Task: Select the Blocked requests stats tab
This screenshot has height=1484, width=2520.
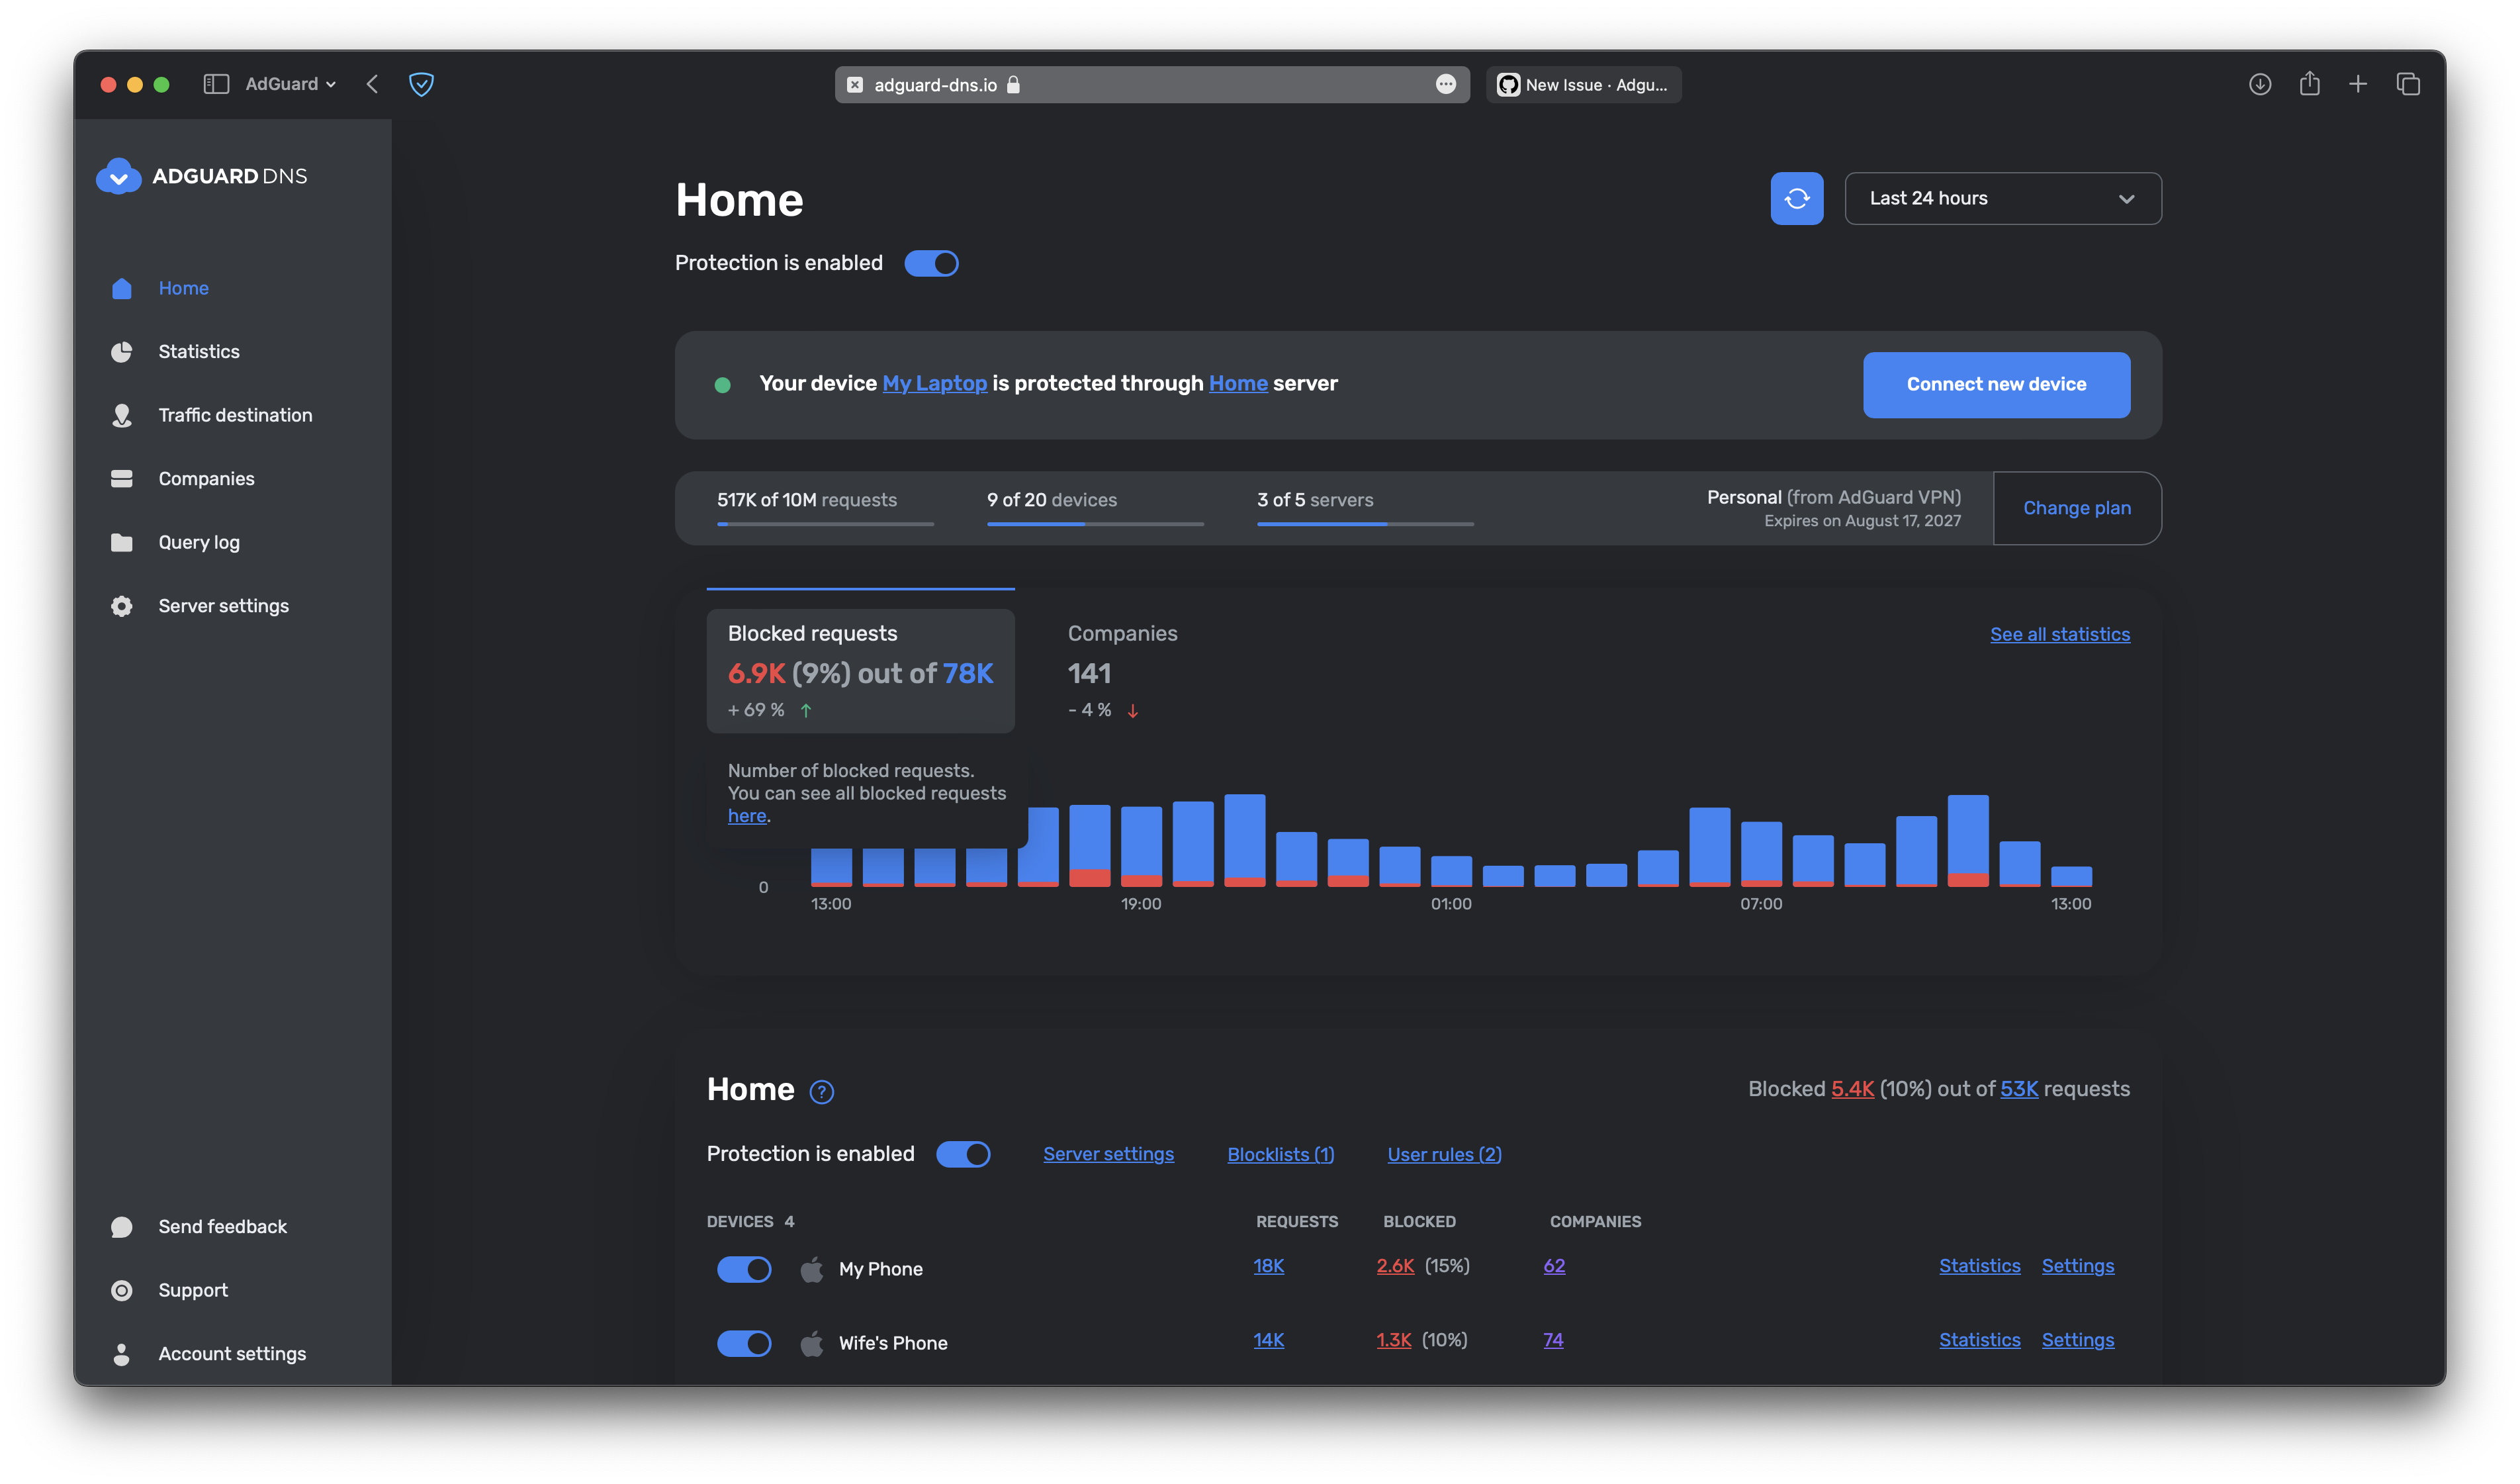Action: [861, 671]
